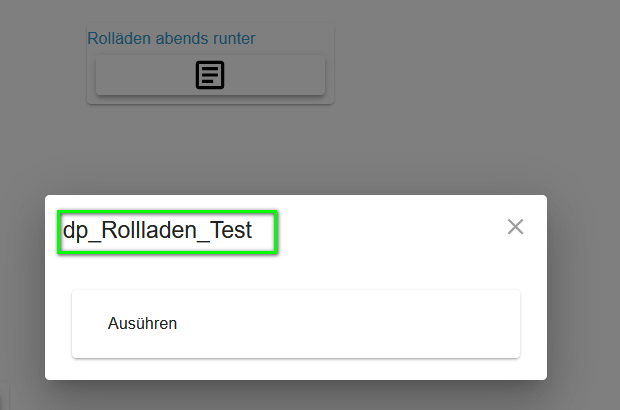The width and height of the screenshot is (620, 410).
Task: Hit the gray X at the dialog corner
Action: pos(515,227)
